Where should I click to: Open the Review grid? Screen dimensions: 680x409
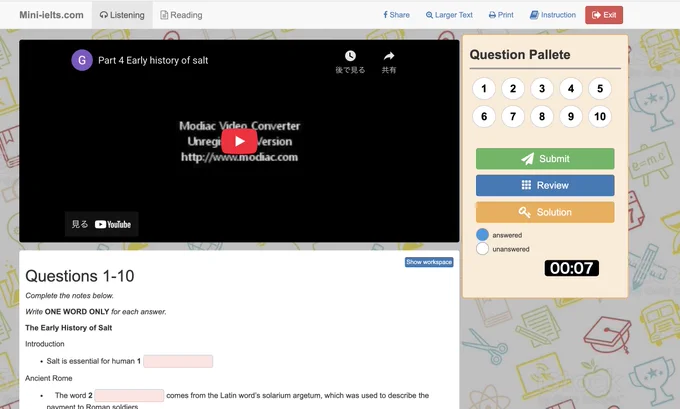(x=545, y=185)
